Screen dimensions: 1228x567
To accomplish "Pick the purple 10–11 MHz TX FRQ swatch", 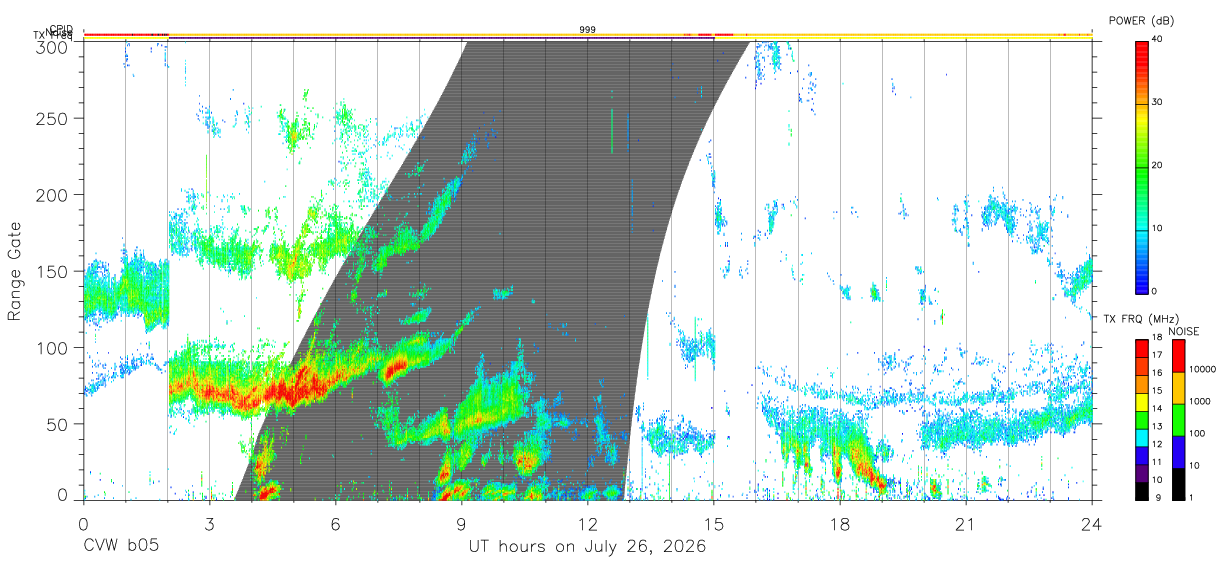I will [1141, 474].
